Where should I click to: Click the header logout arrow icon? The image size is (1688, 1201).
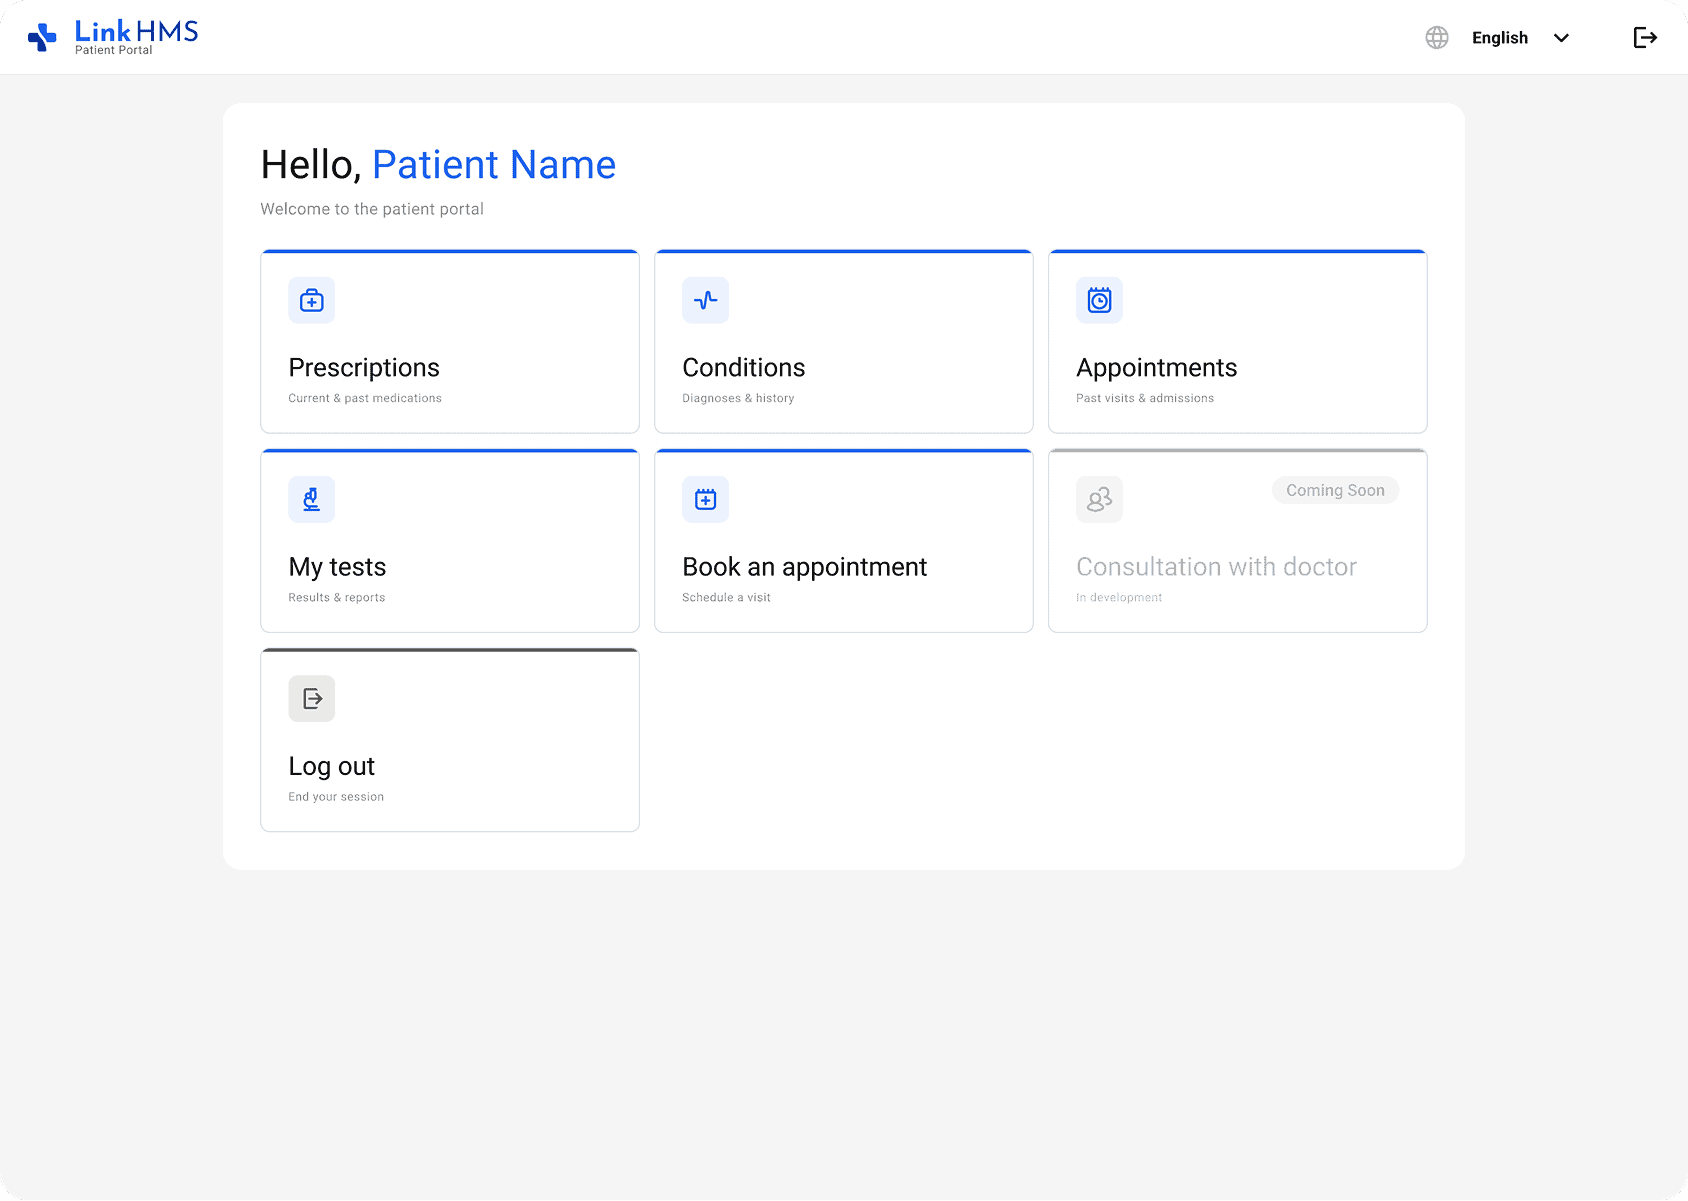1645,38
